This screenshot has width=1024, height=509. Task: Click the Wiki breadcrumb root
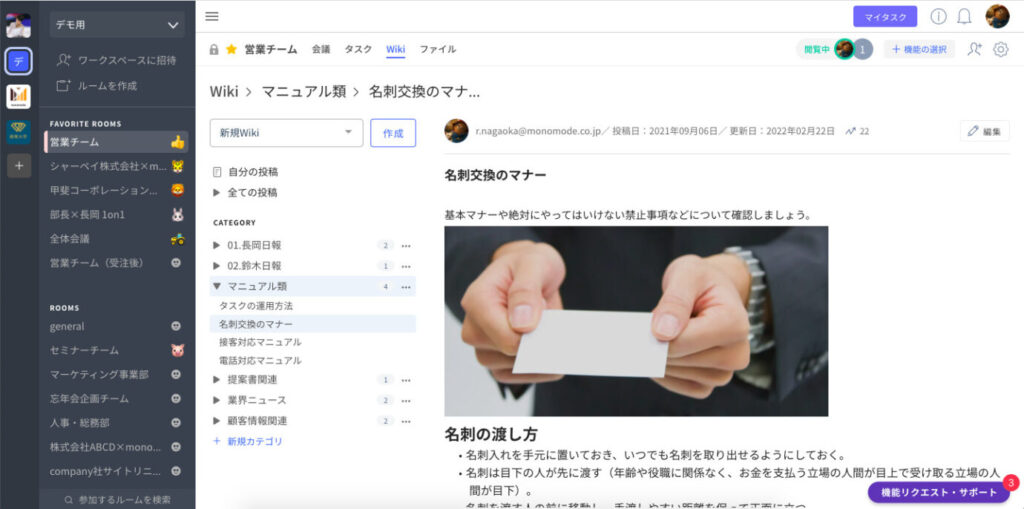(224, 91)
